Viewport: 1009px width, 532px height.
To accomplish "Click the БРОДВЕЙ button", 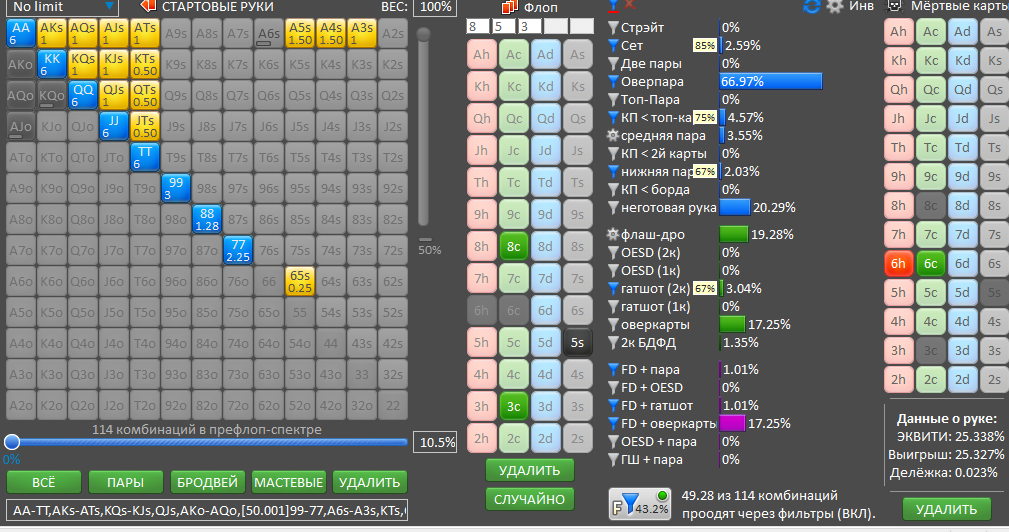I will coord(207,482).
